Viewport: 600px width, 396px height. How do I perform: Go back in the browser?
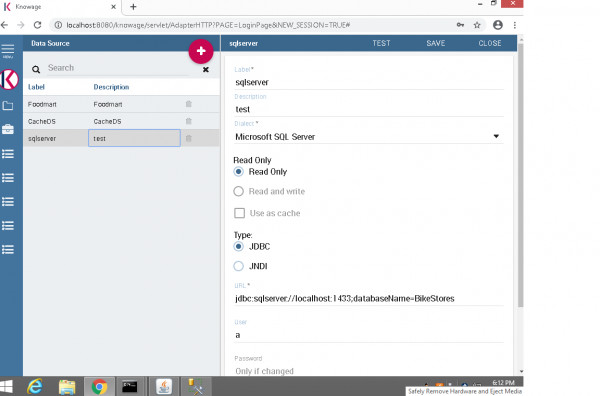pos(5,25)
